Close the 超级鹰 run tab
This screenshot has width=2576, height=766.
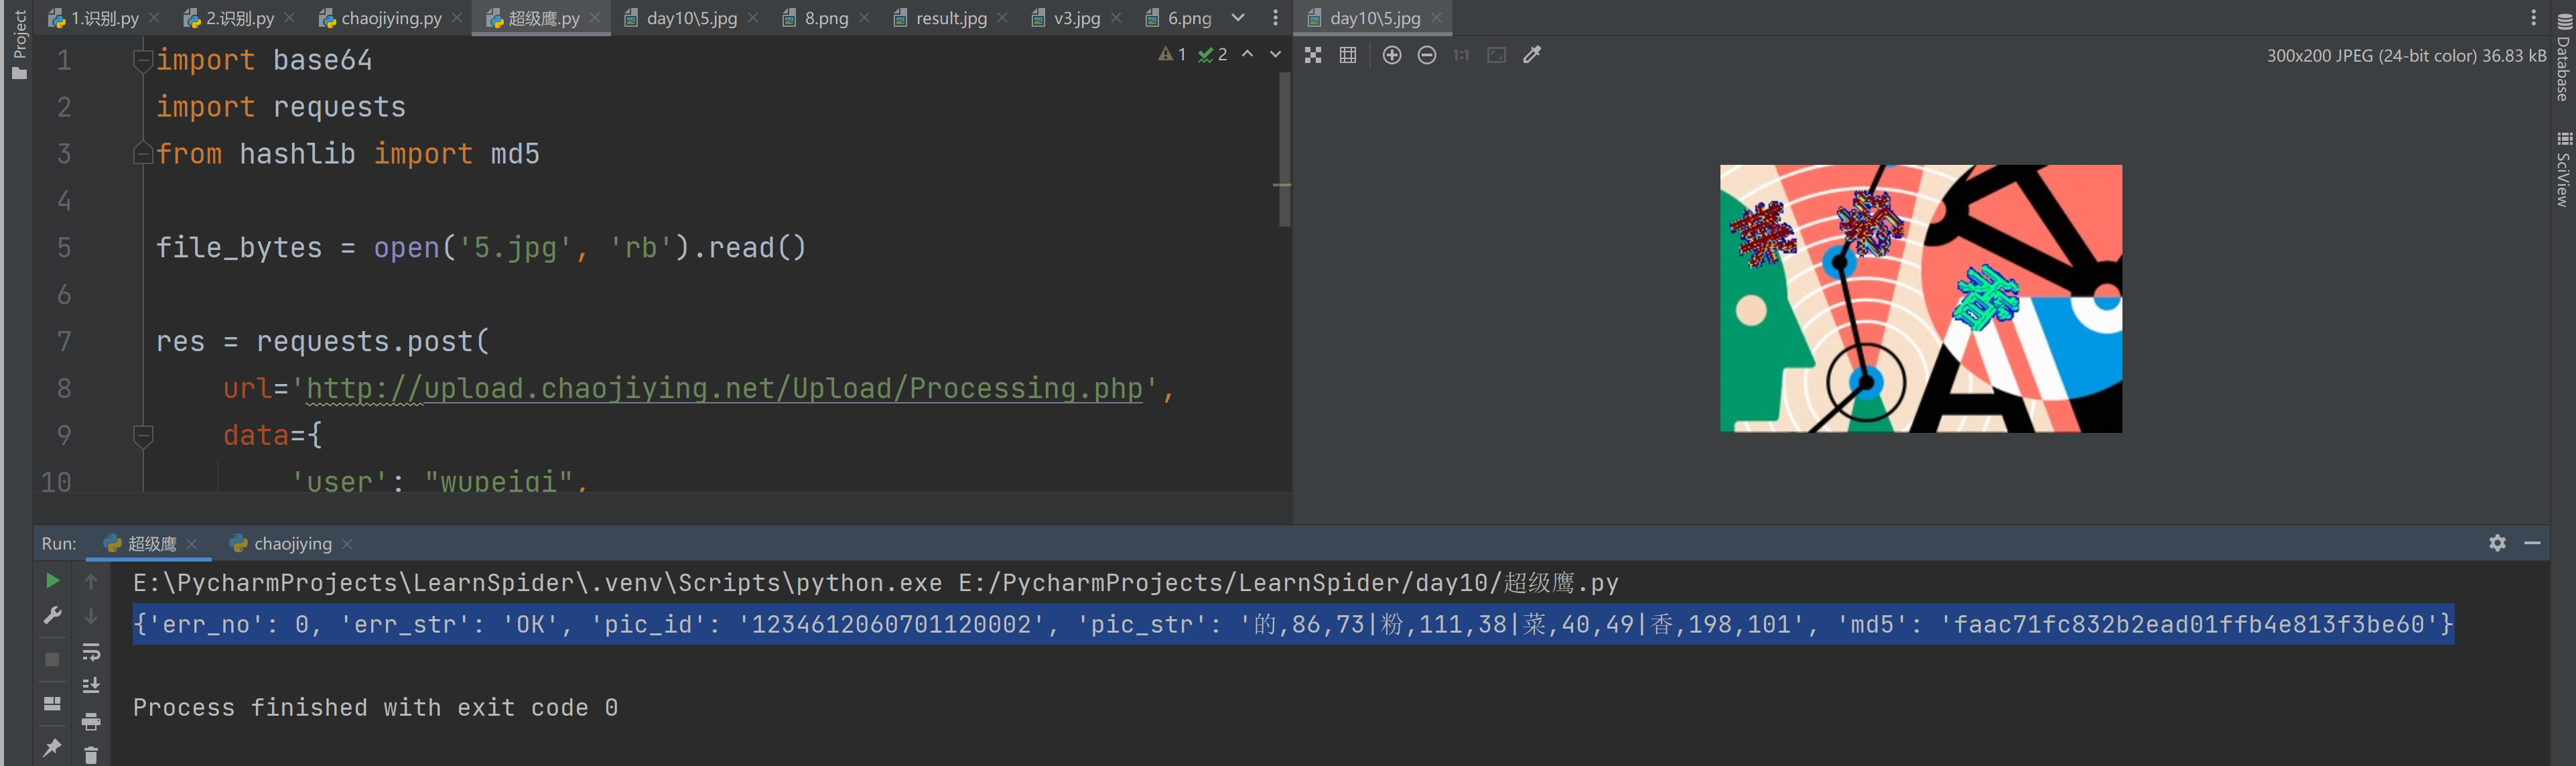pos(191,544)
